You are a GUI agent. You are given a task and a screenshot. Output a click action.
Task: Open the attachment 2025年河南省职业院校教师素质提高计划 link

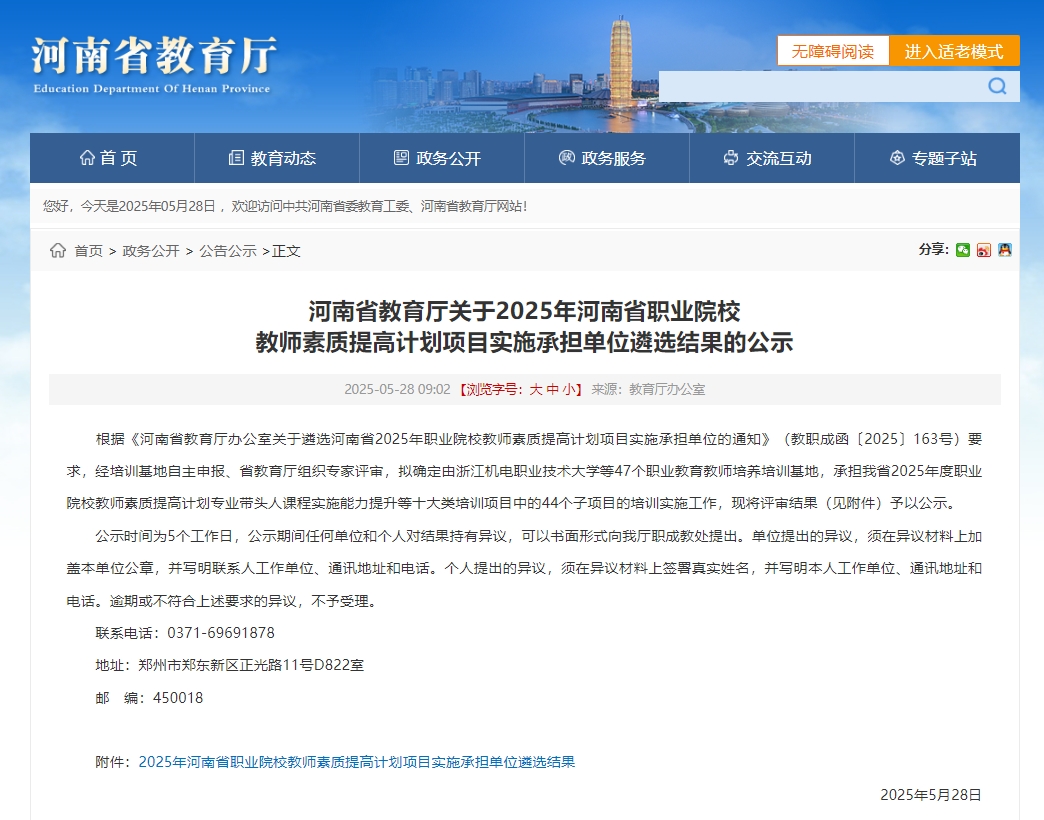[356, 762]
